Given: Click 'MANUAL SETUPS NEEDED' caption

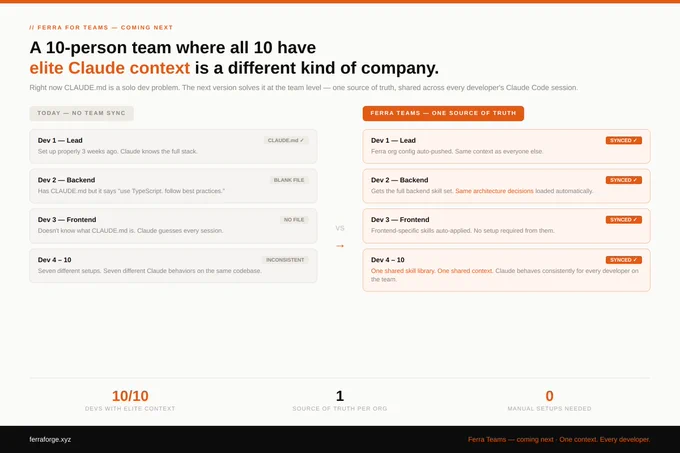Looking at the screenshot, I should tap(549, 408).
